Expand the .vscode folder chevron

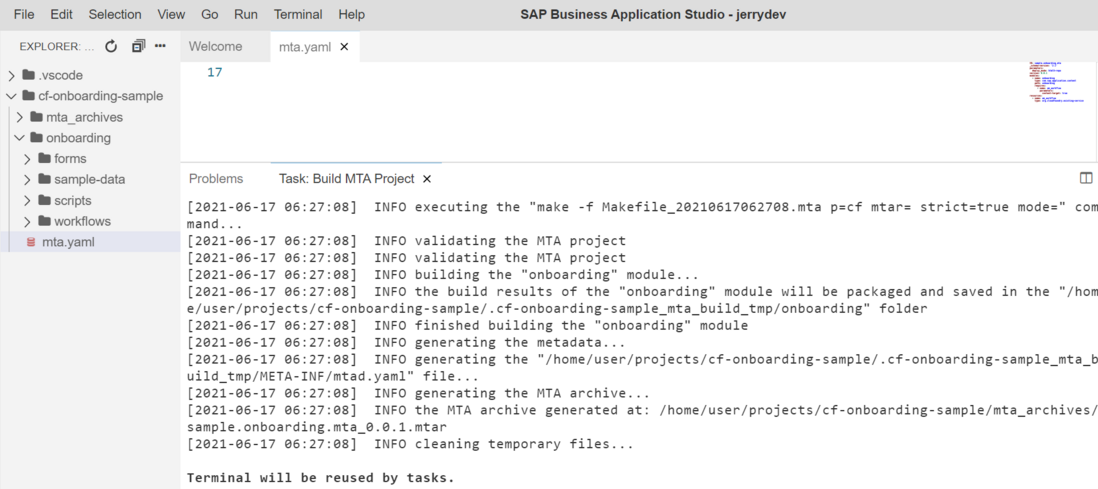11,75
